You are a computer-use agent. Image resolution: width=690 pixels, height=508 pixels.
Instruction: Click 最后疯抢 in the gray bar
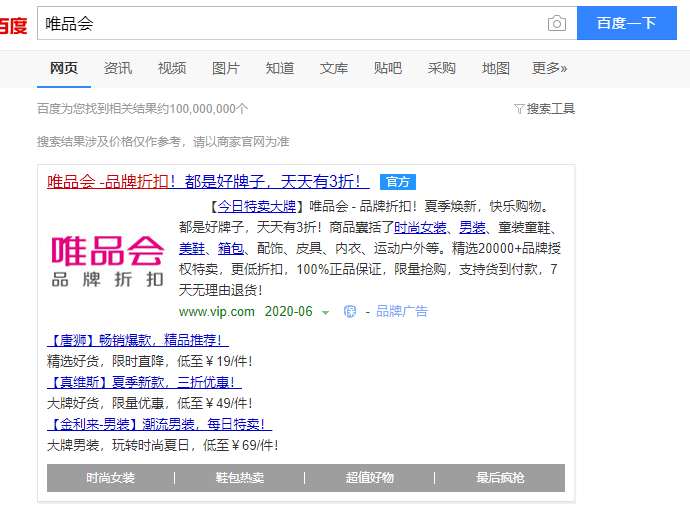point(500,478)
